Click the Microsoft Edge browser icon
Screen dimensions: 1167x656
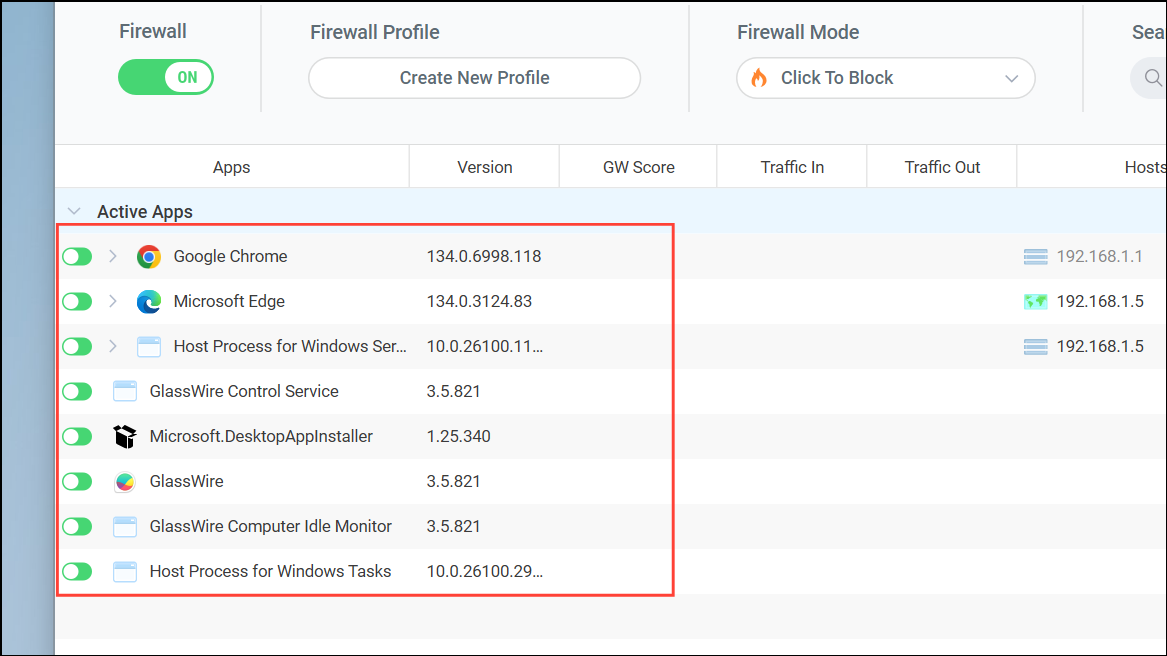coord(148,301)
